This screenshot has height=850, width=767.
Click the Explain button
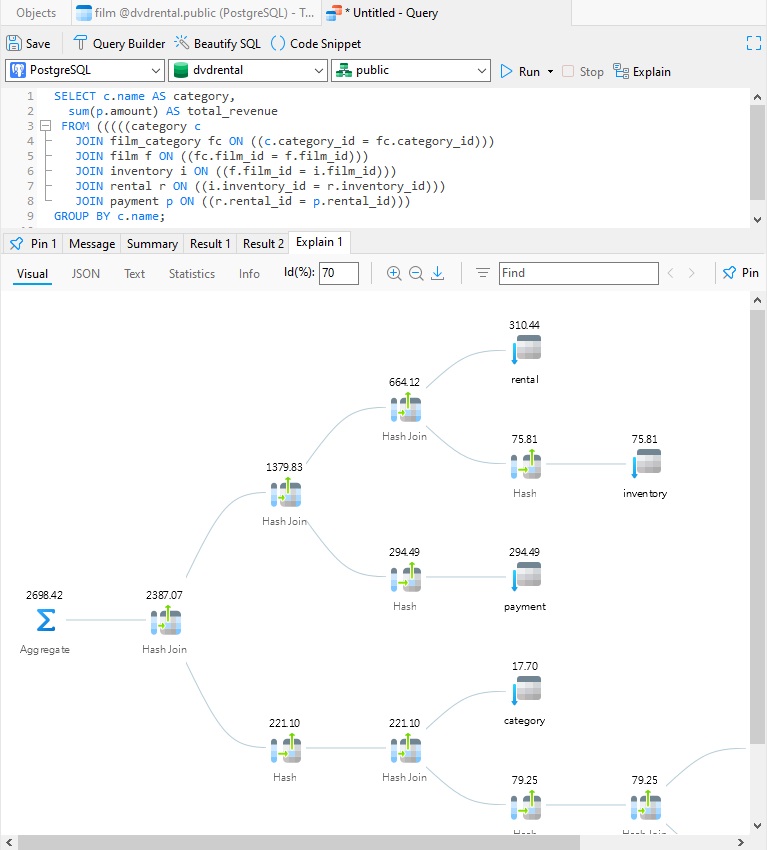[642, 72]
